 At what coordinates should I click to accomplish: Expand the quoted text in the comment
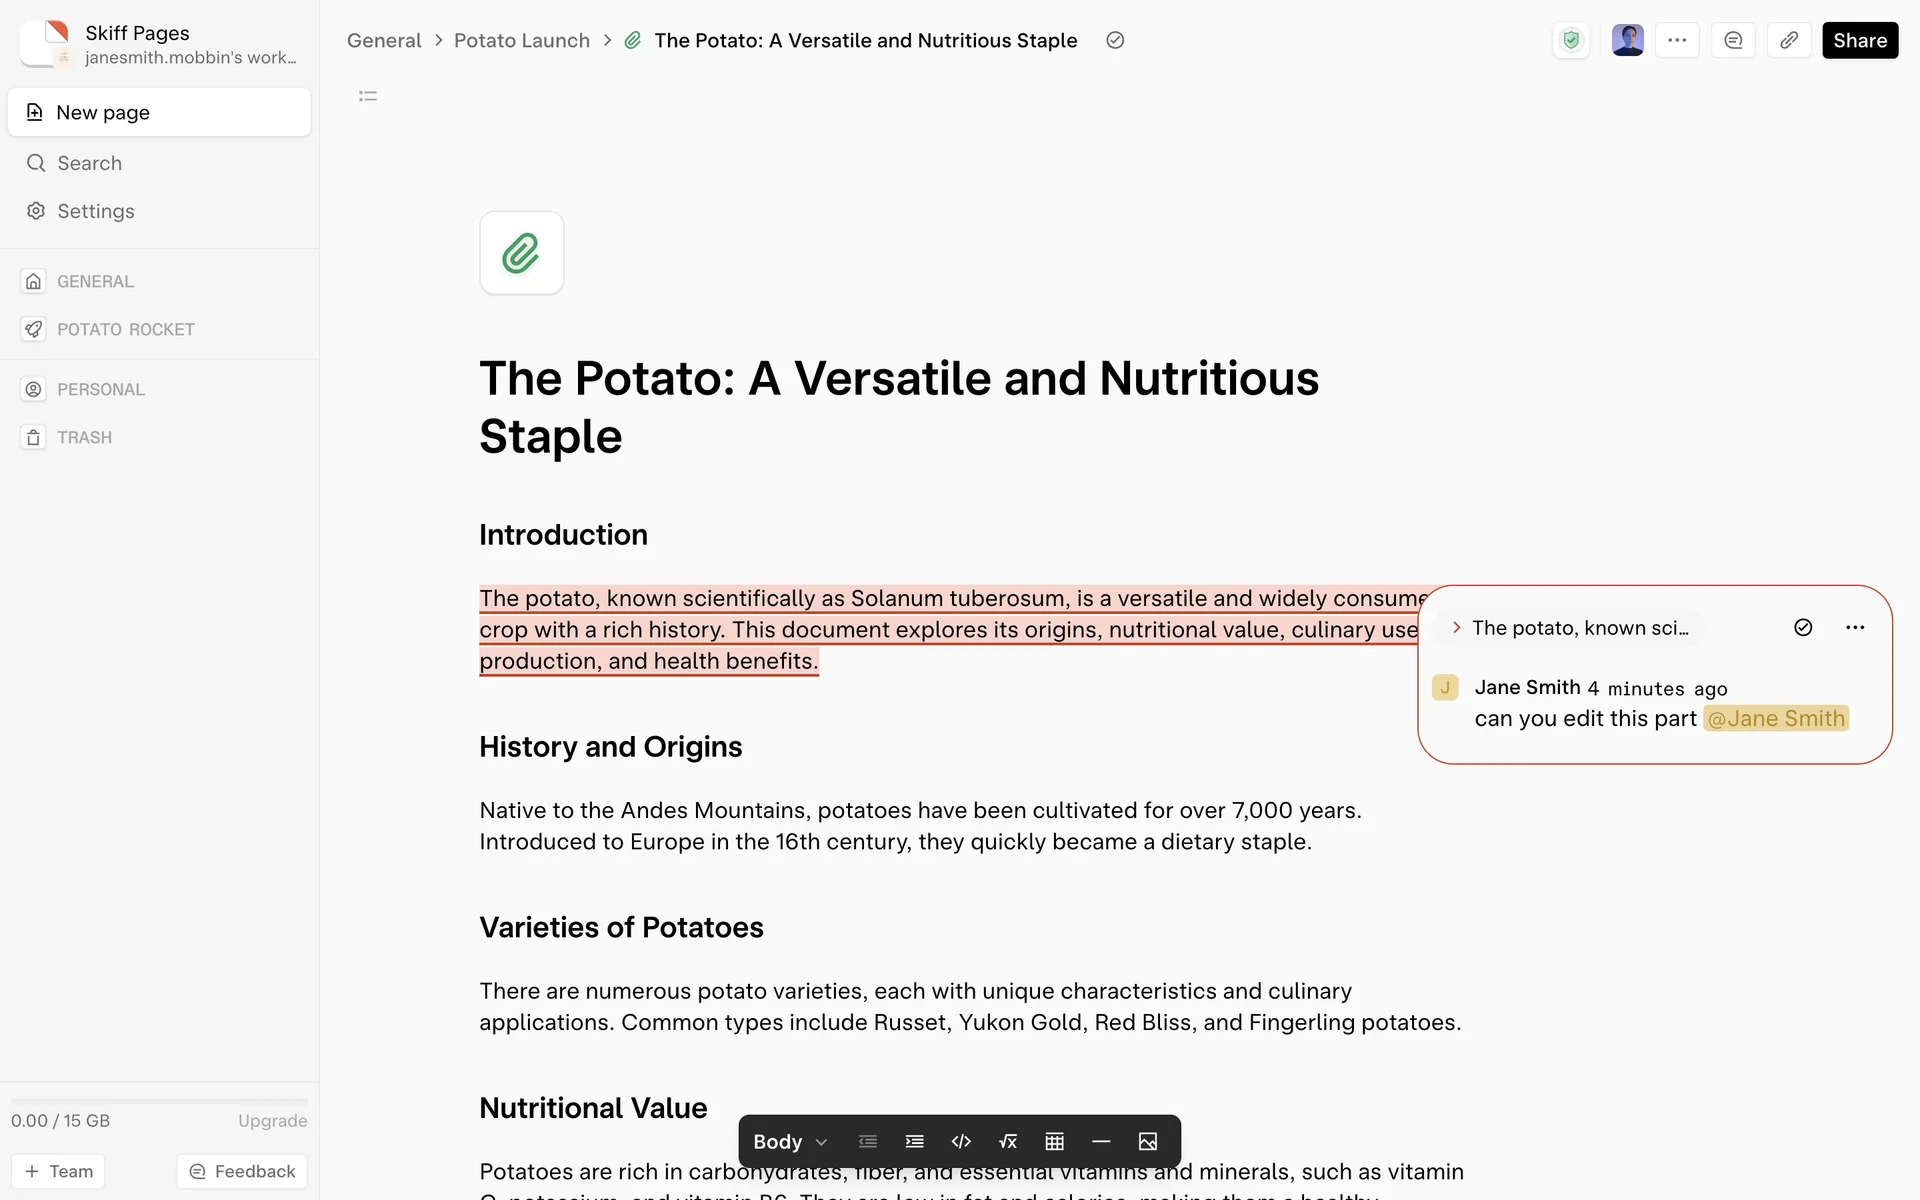click(x=1457, y=627)
